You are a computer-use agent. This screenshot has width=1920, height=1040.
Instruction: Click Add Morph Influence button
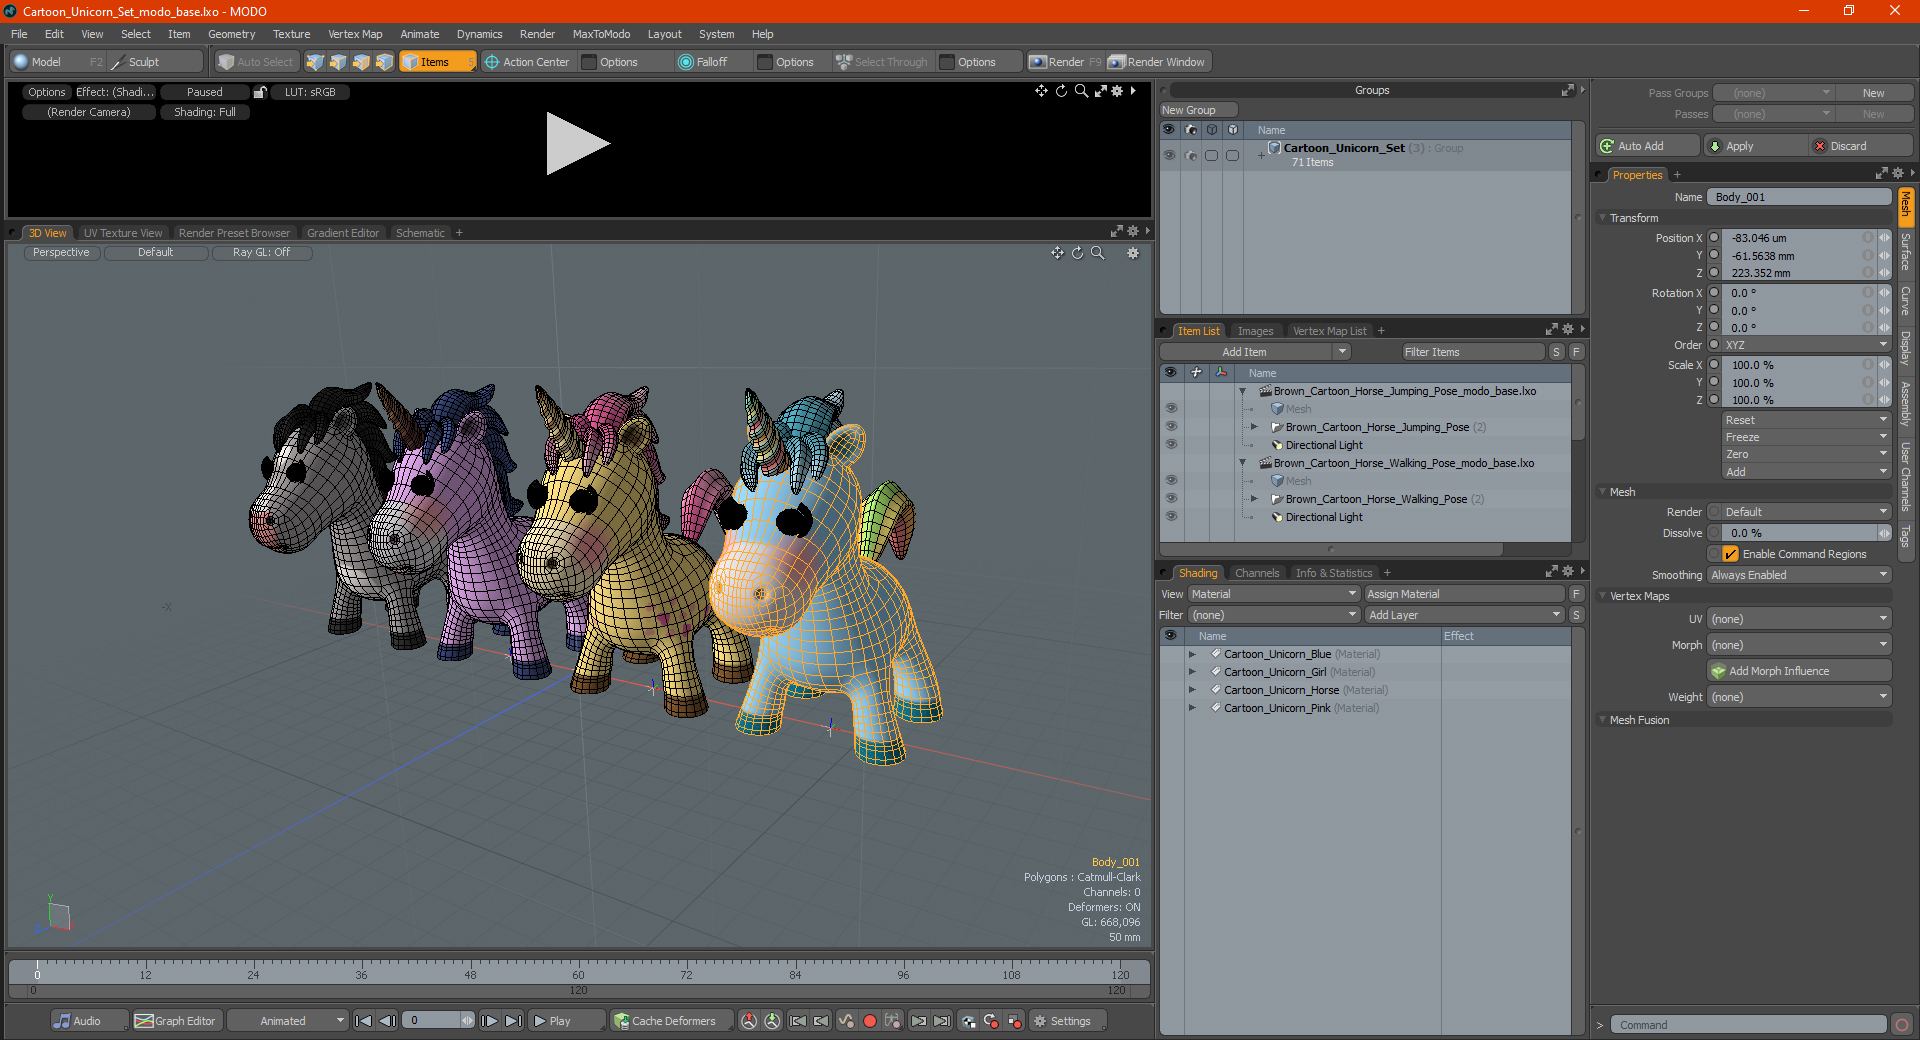[x=1799, y=671]
